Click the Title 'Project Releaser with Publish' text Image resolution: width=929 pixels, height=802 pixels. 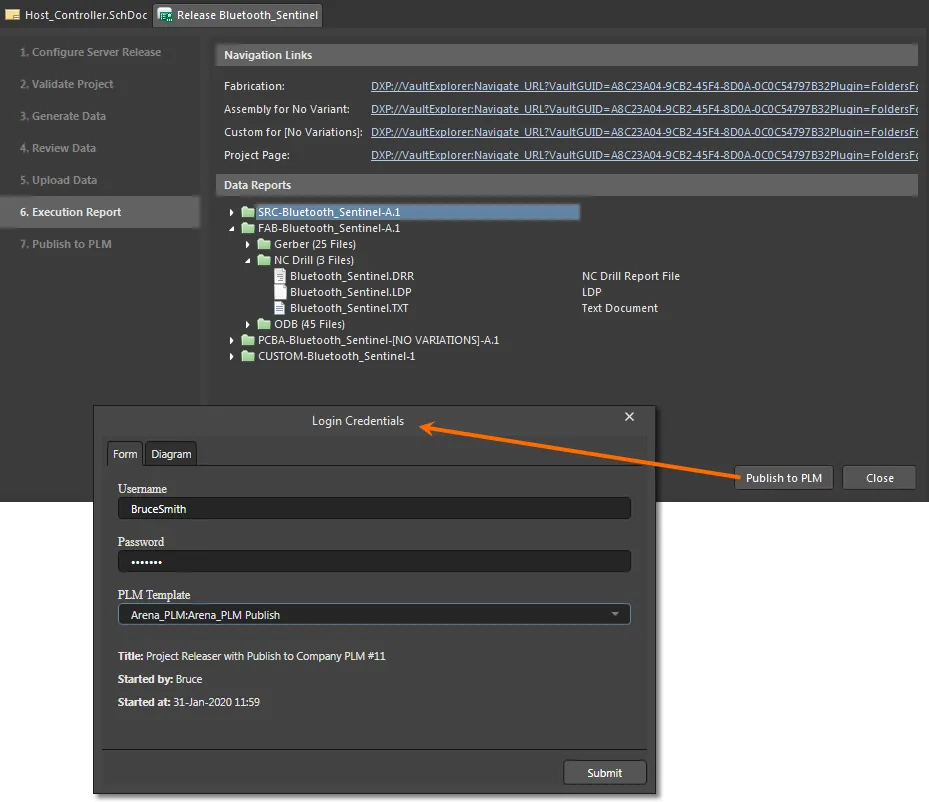[251, 656]
